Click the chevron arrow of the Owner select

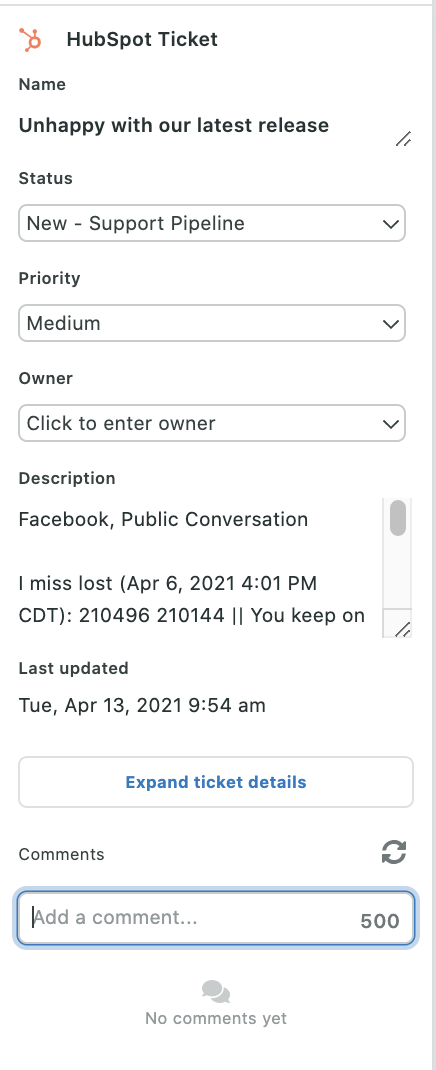tap(390, 424)
